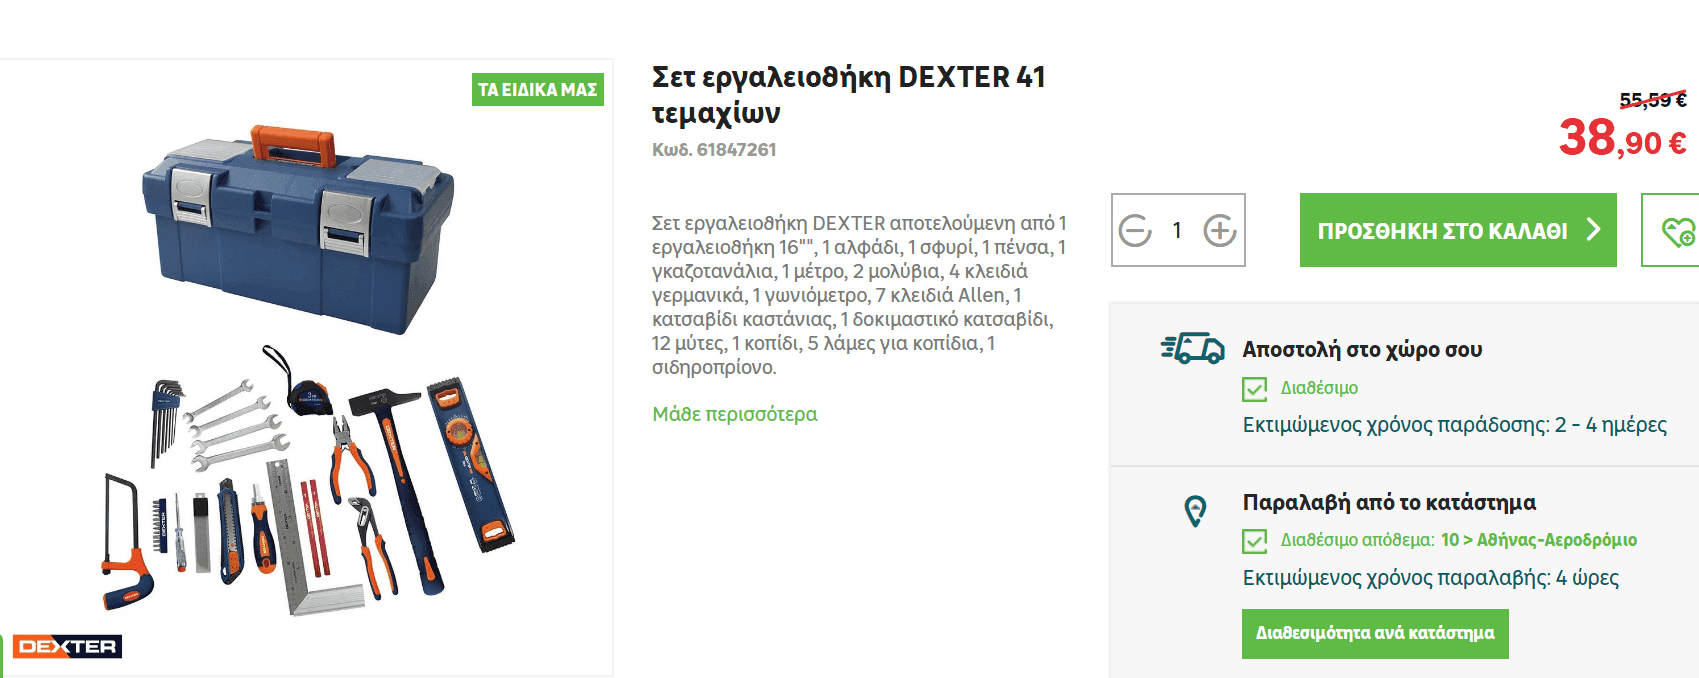This screenshot has width=1699, height=678.
Task: Open the DEXTER toolbox product image
Action: click(x=306, y=366)
